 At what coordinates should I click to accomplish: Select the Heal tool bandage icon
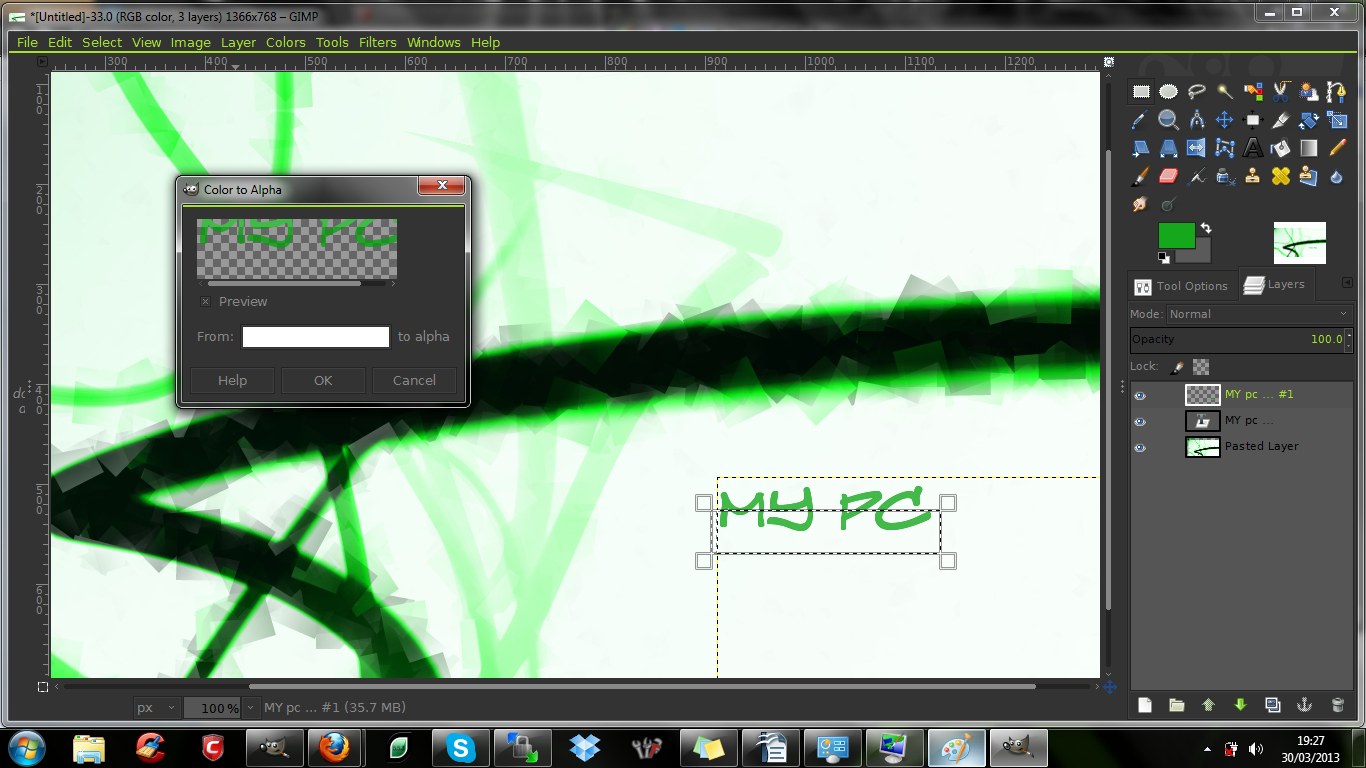tap(1280, 176)
